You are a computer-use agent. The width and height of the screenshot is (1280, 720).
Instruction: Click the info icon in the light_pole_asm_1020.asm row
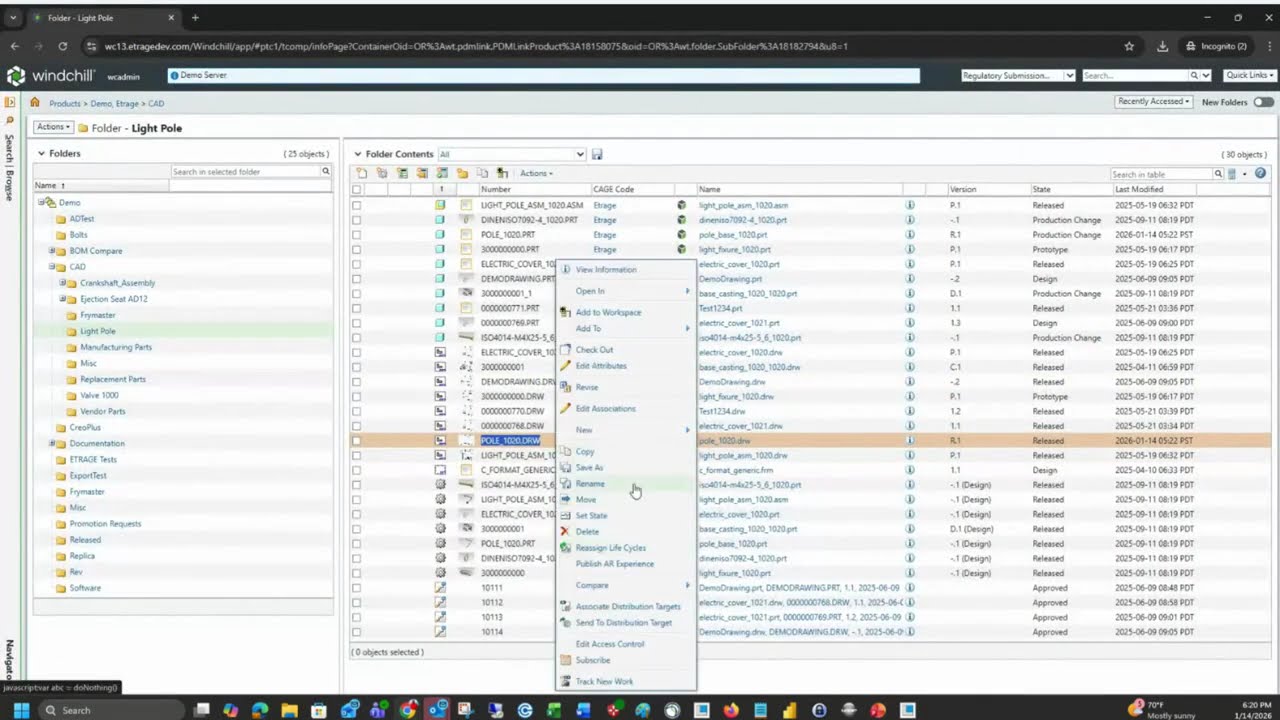click(910, 205)
